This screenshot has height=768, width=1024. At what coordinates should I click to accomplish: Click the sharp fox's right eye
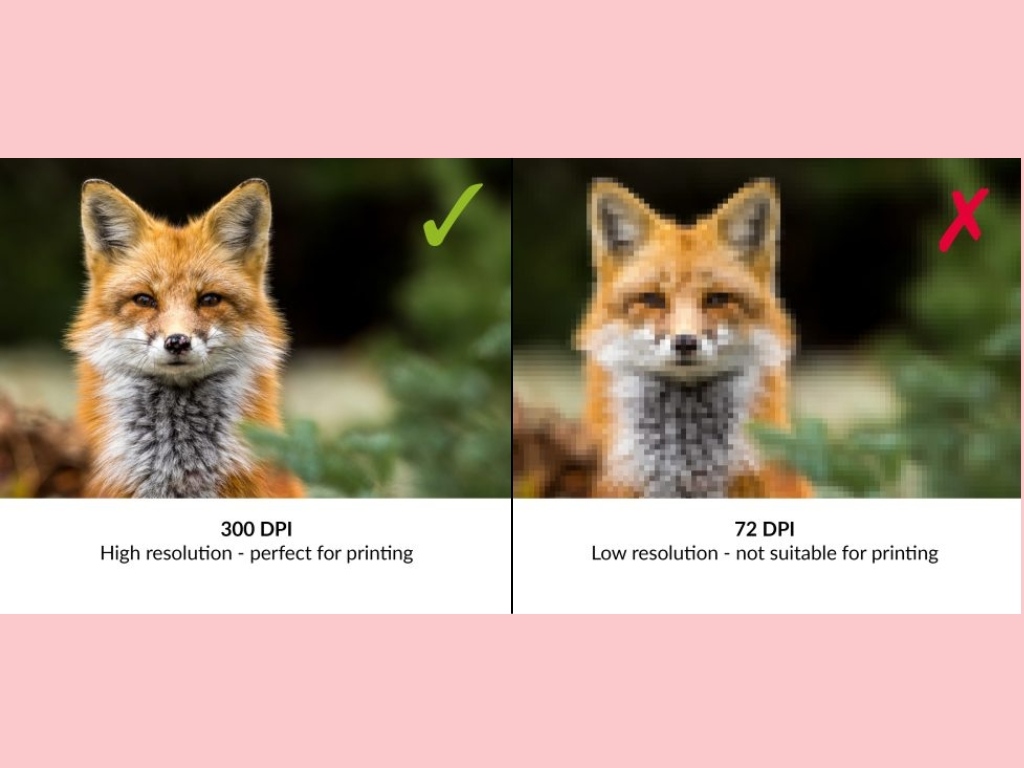(210, 300)
